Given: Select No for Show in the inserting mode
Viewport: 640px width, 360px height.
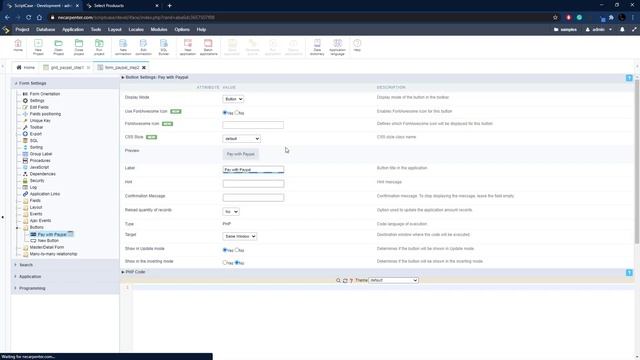Looking at the screenshot, I should (x=237, y=262).
